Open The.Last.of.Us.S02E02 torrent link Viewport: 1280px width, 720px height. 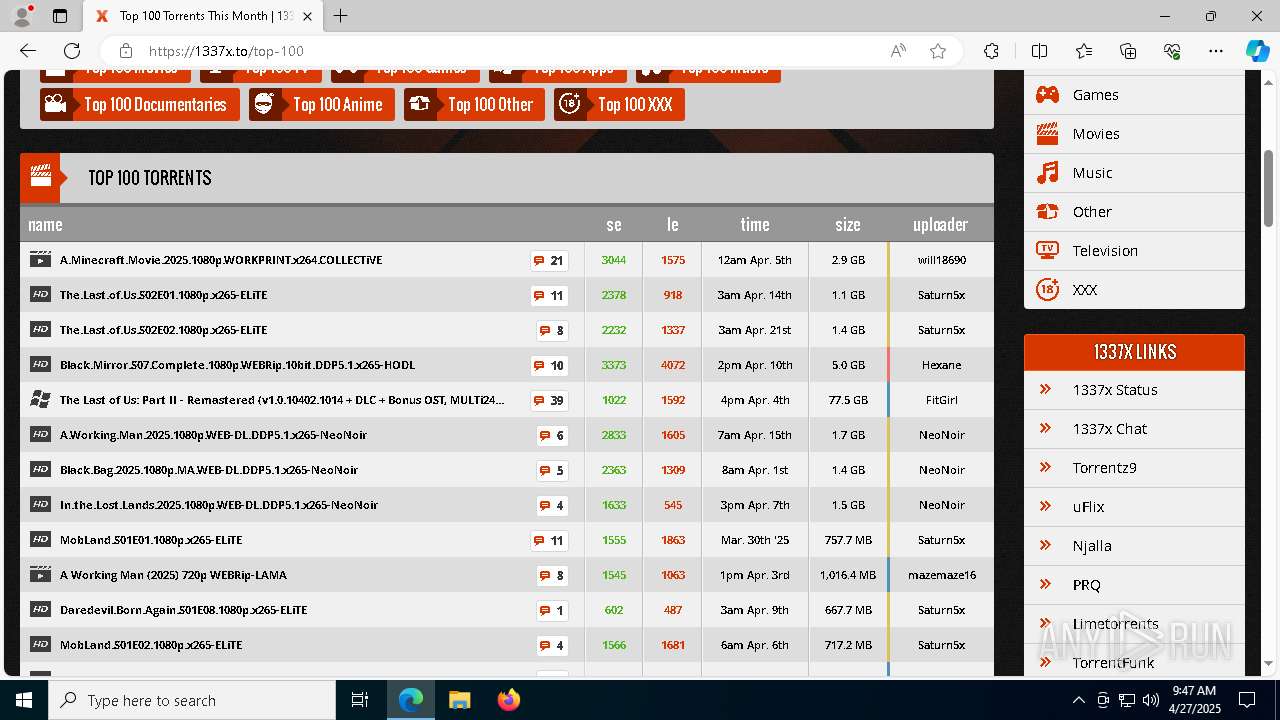pyautogui.click(x=163, y=330)
